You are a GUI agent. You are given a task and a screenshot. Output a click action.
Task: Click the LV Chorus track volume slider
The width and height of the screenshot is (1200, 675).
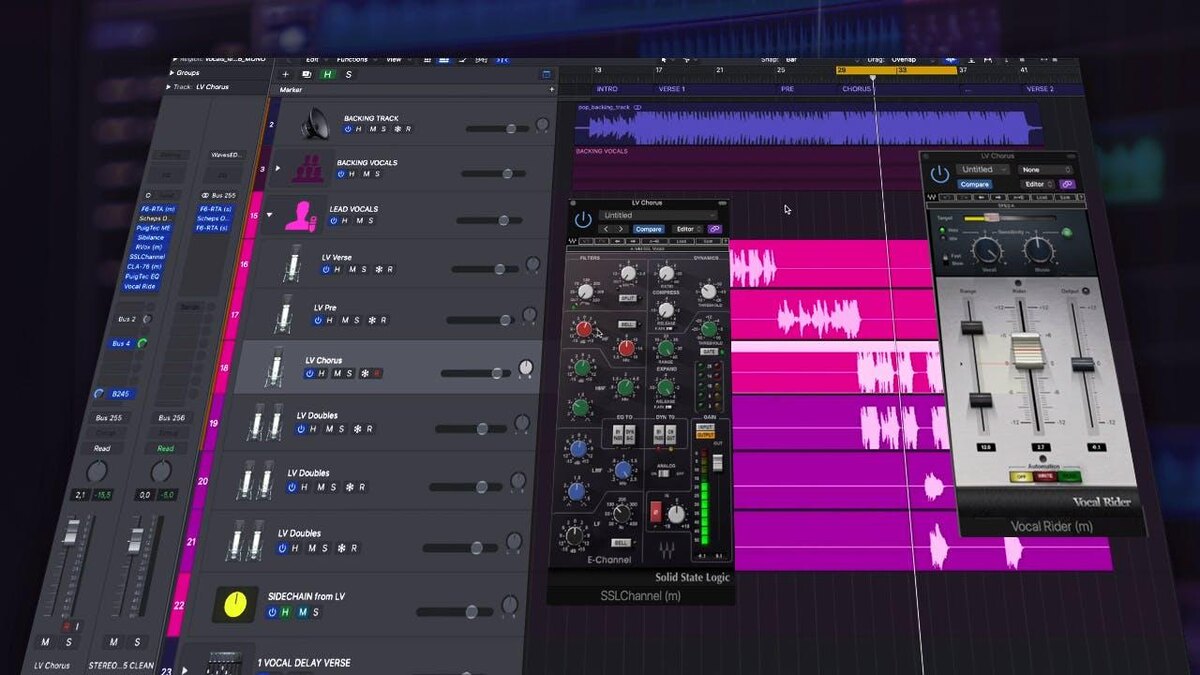point(476,373)
